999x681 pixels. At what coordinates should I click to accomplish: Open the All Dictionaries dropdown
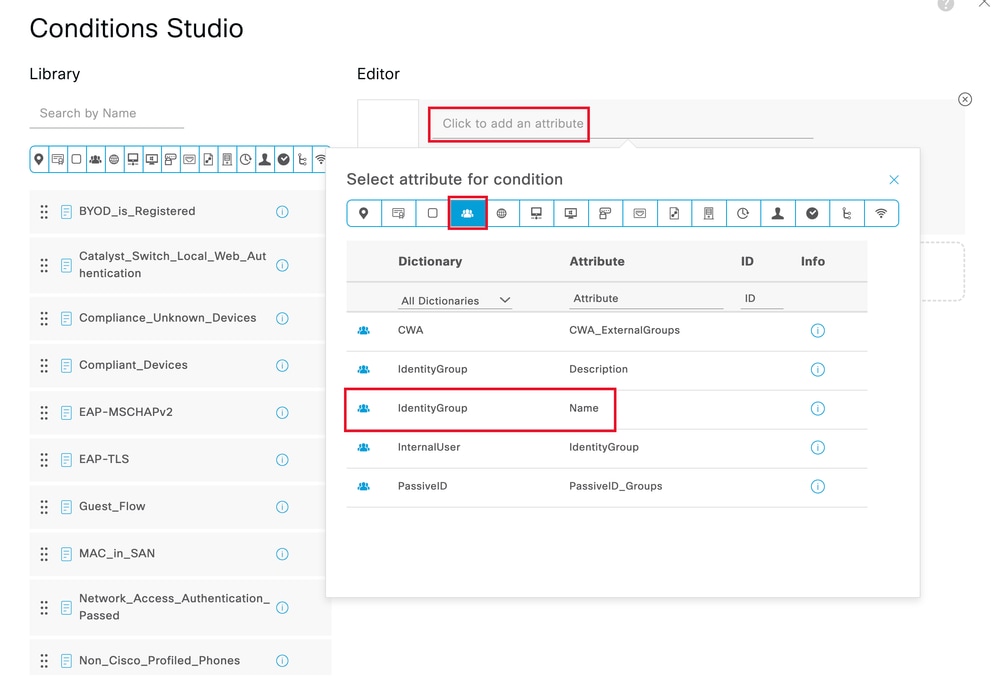456,300
